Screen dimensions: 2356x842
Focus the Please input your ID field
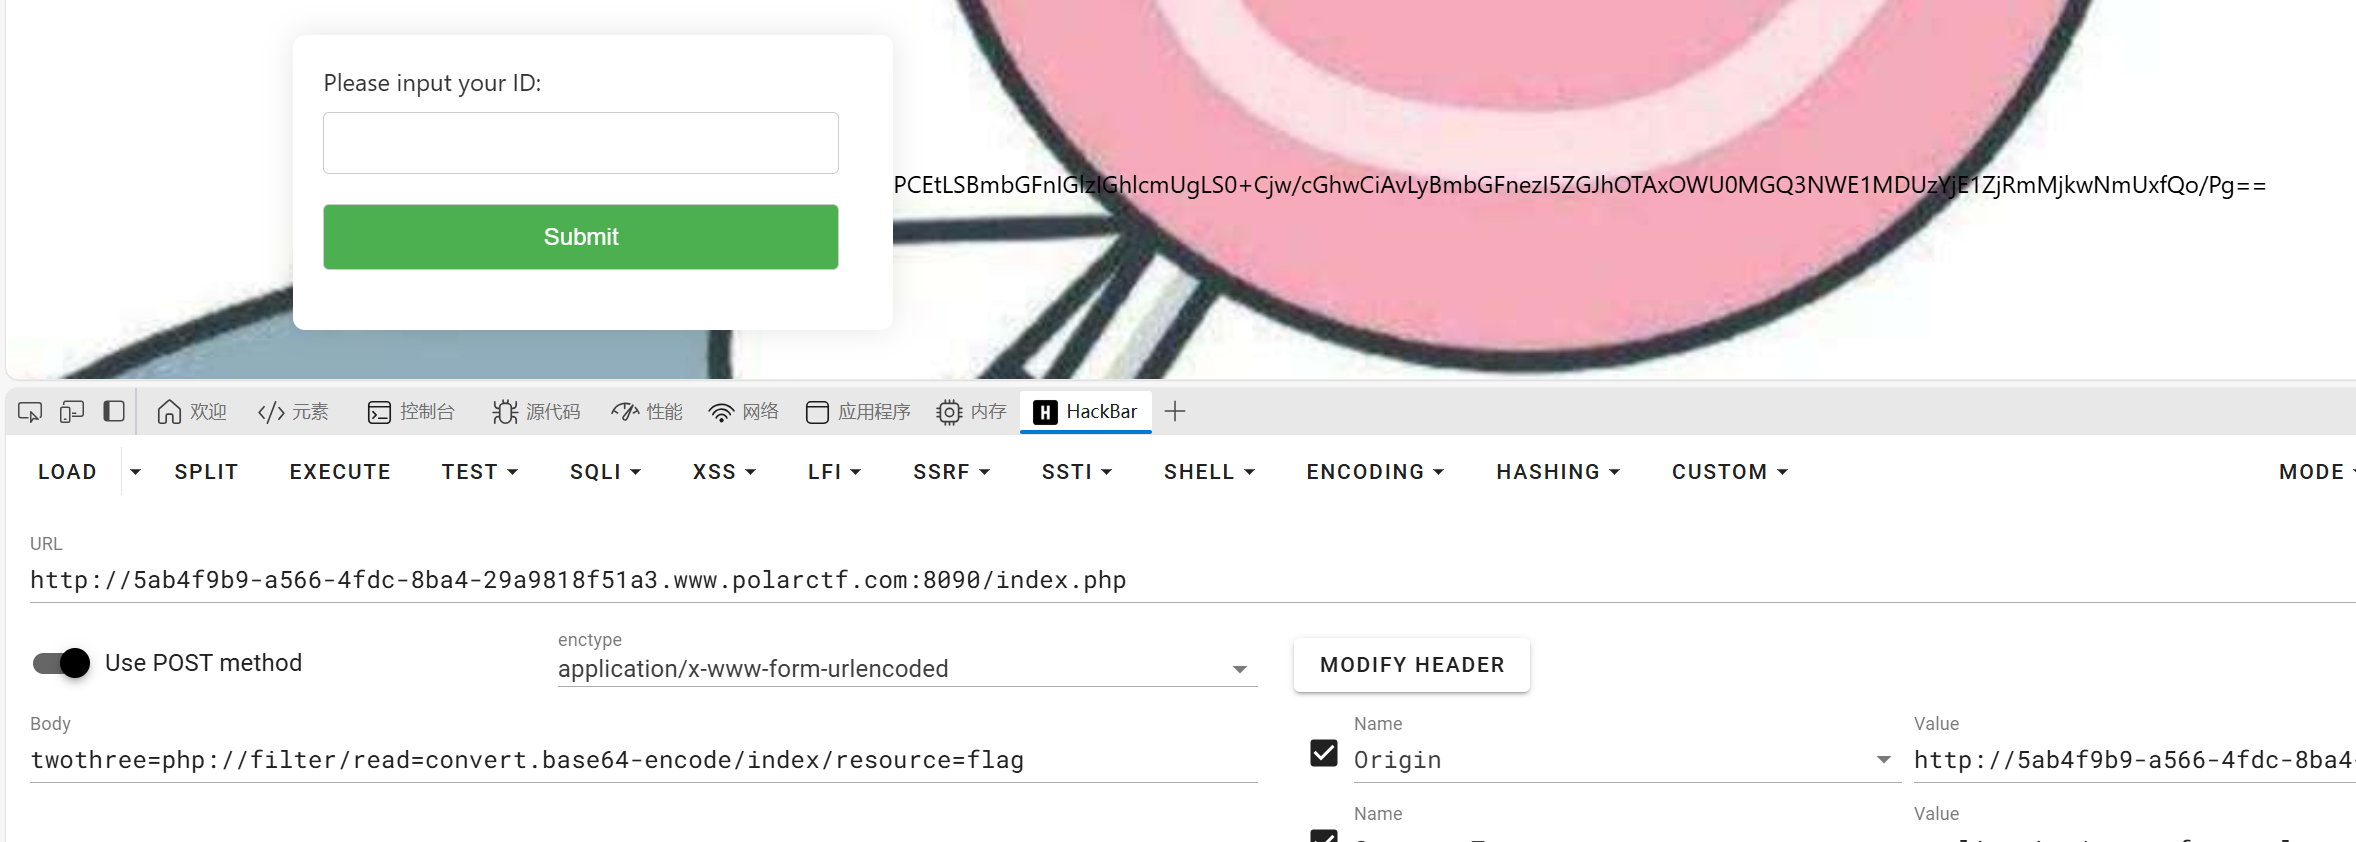[x=581, y=143]
